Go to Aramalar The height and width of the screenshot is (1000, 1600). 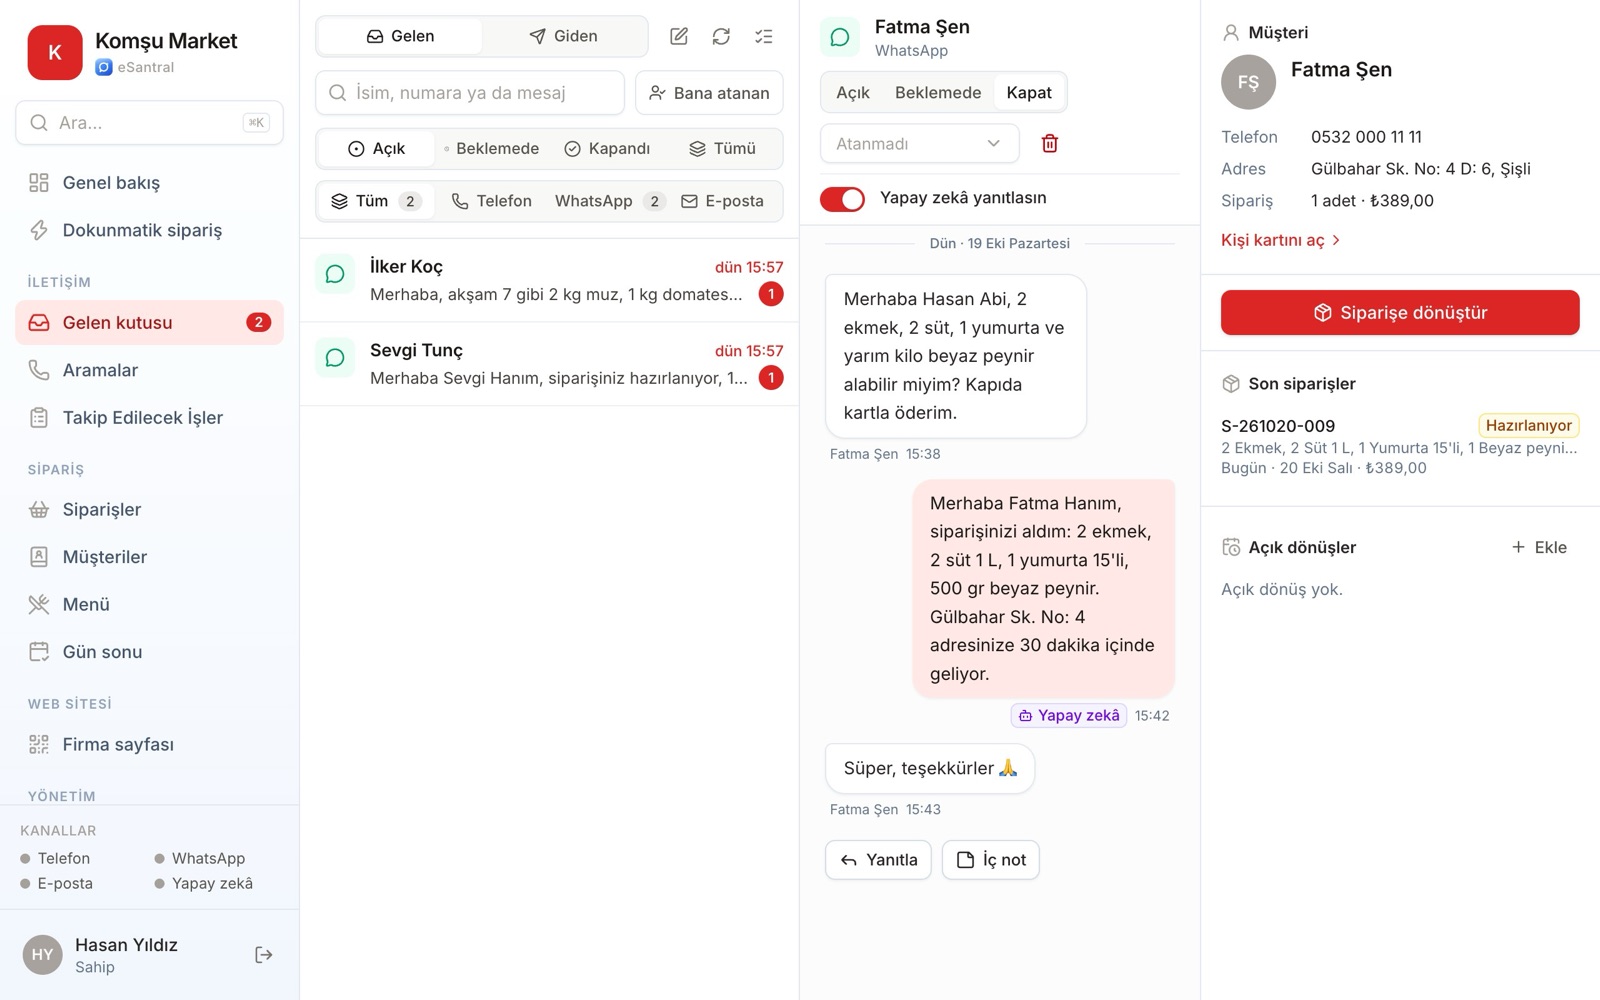point(149,370)
